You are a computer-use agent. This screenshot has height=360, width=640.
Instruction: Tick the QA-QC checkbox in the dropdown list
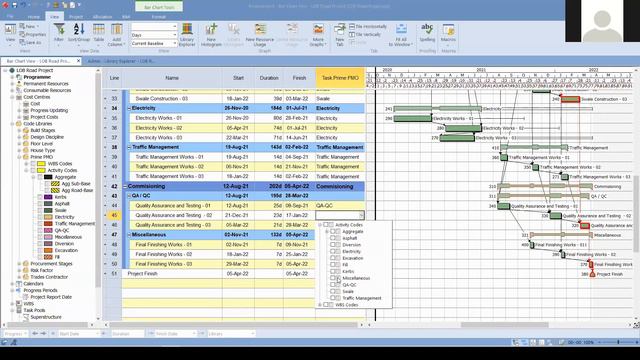pyautogui.click(x=333, y=284)
